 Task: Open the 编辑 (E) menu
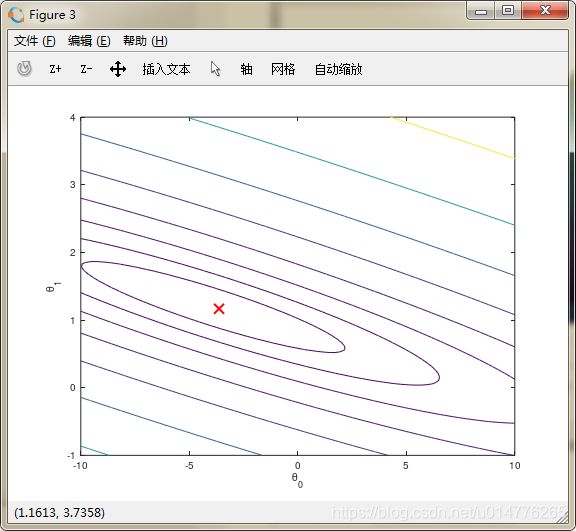pos(89,41)
